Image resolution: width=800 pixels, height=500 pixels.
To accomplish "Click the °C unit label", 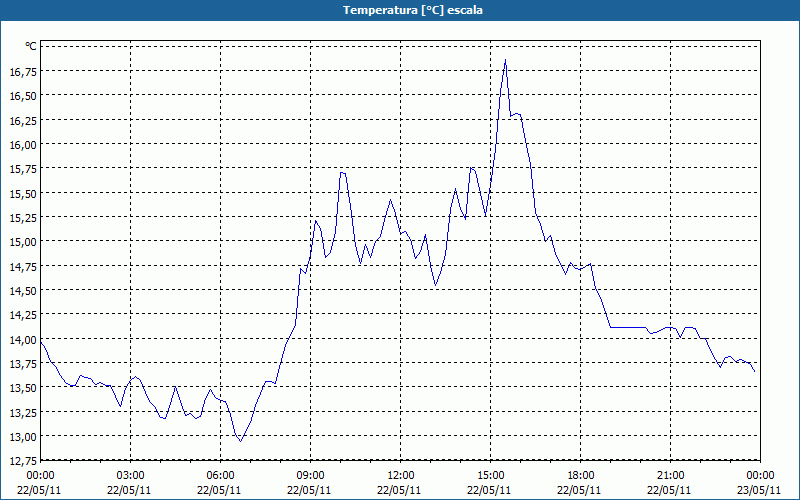I will pos(31,46).
